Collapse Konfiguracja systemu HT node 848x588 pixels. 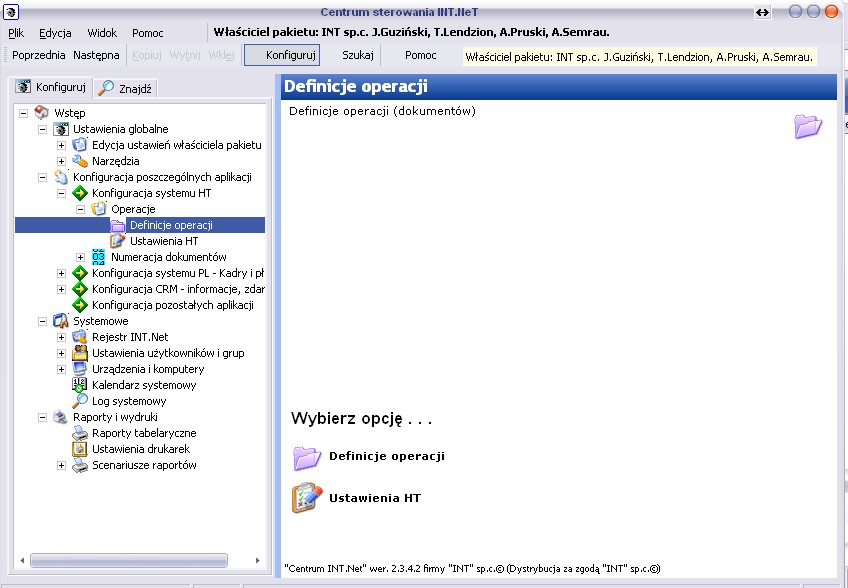(61, 193)
